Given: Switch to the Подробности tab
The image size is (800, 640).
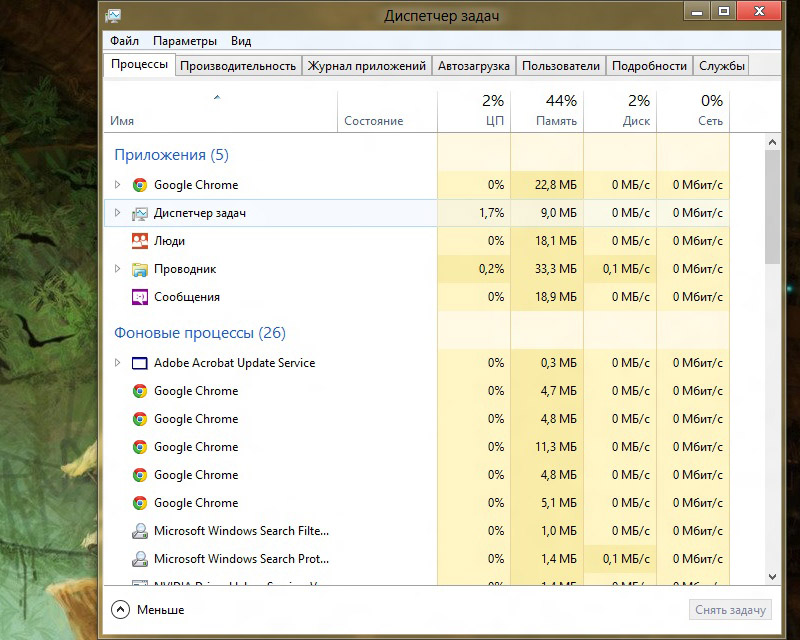Looking at the screenshot, I should 649,66.
